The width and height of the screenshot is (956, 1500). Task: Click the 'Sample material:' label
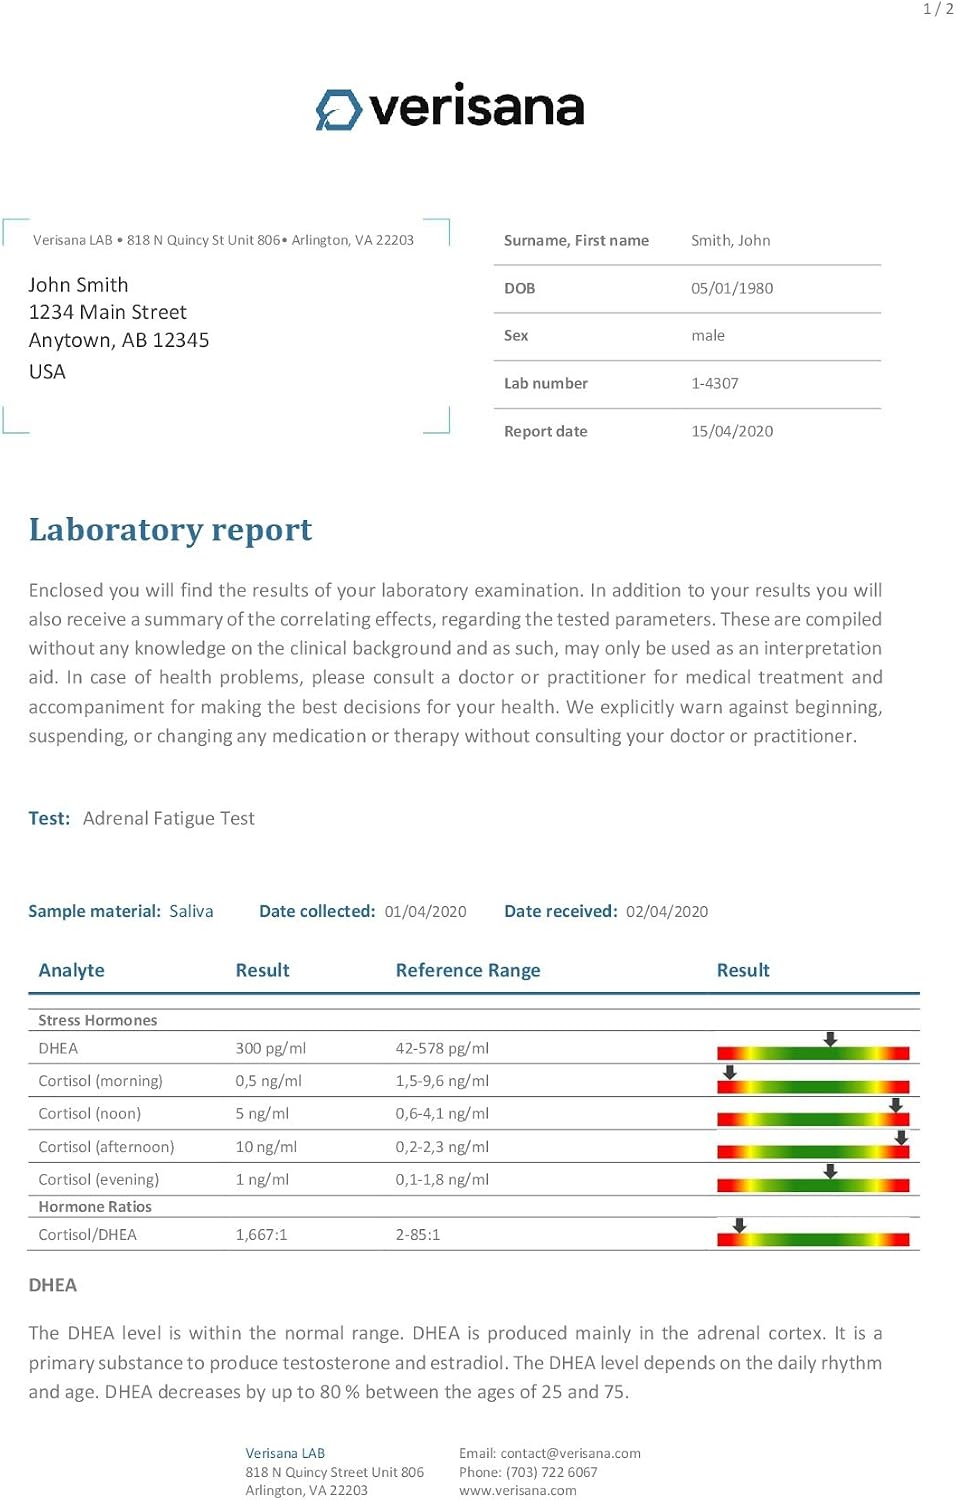click(94, 911)
